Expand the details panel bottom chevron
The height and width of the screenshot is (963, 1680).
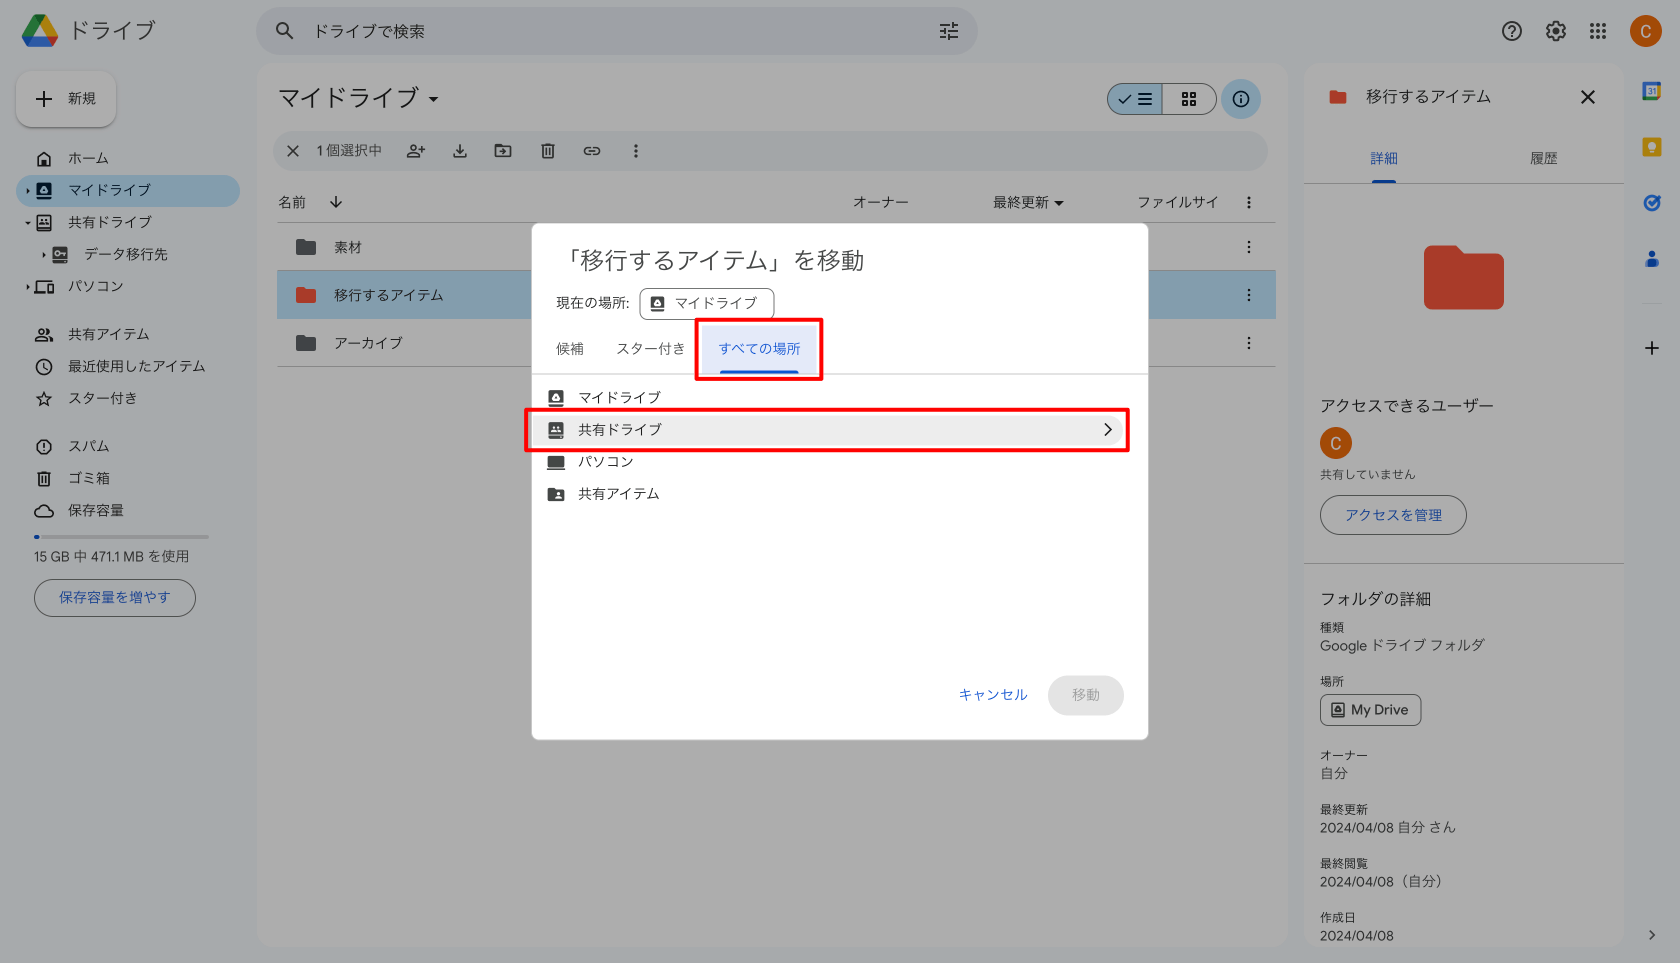point(1651,935)
